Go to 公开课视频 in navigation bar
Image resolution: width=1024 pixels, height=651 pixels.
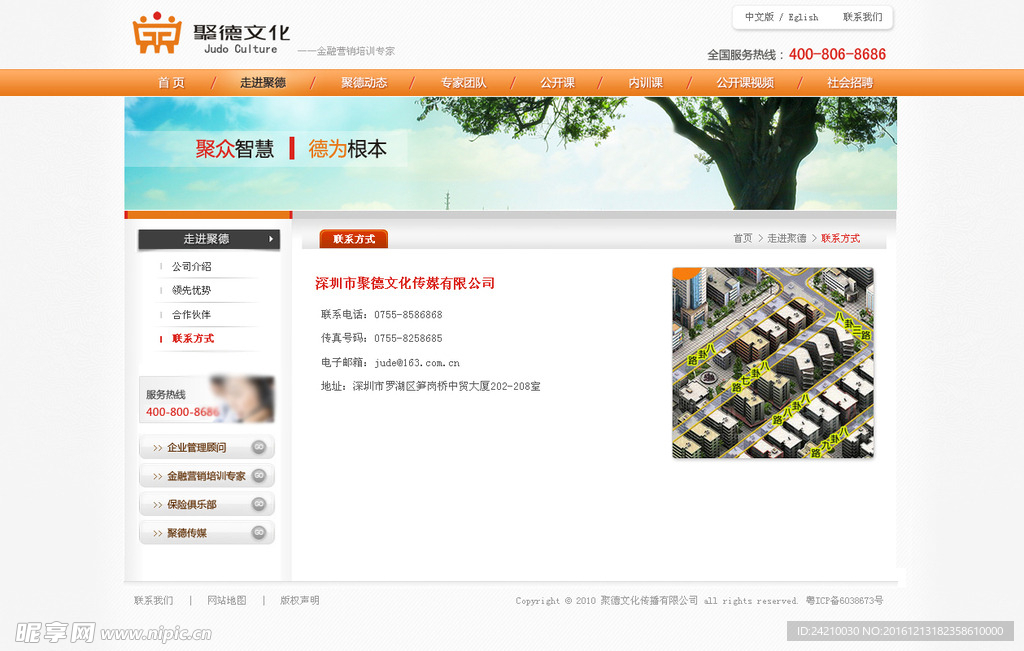tap(744, 83)
